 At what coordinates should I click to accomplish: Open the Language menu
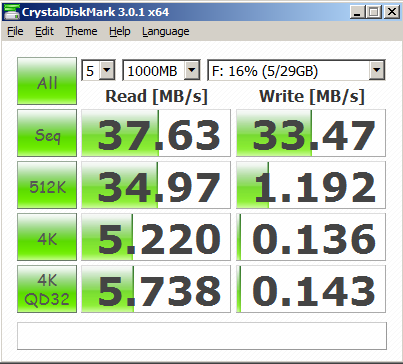[x=166, y=31]
